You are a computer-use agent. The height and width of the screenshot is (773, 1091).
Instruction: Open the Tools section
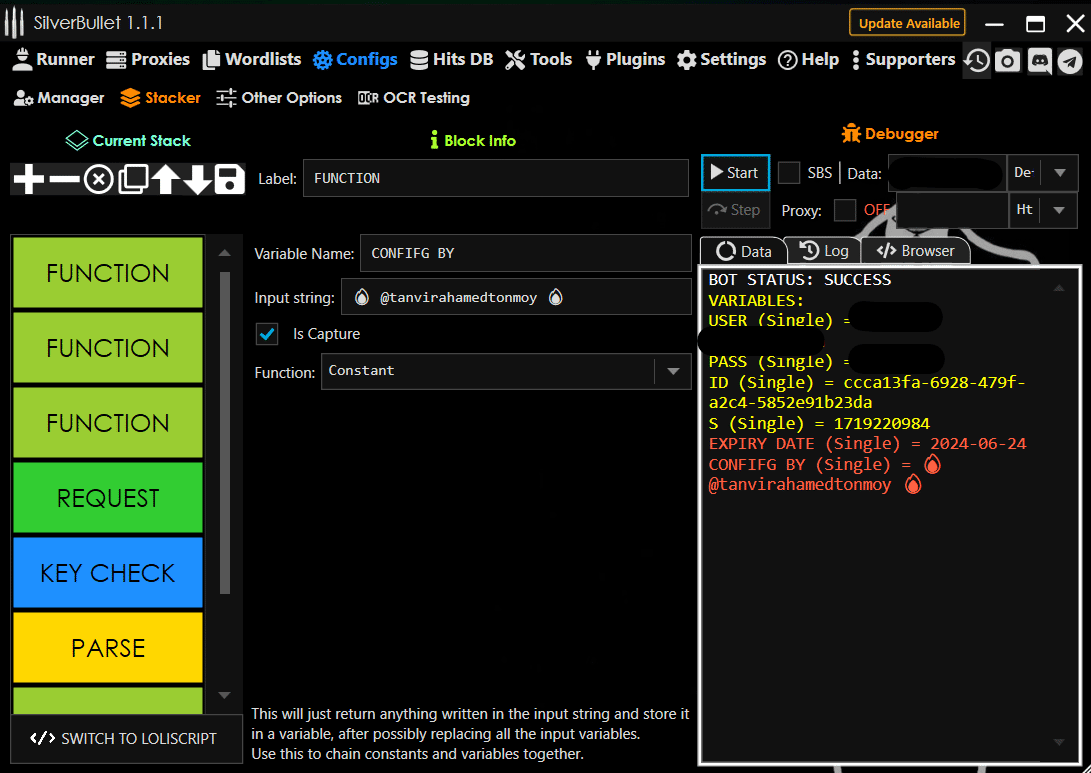click(x=539, y=60)
